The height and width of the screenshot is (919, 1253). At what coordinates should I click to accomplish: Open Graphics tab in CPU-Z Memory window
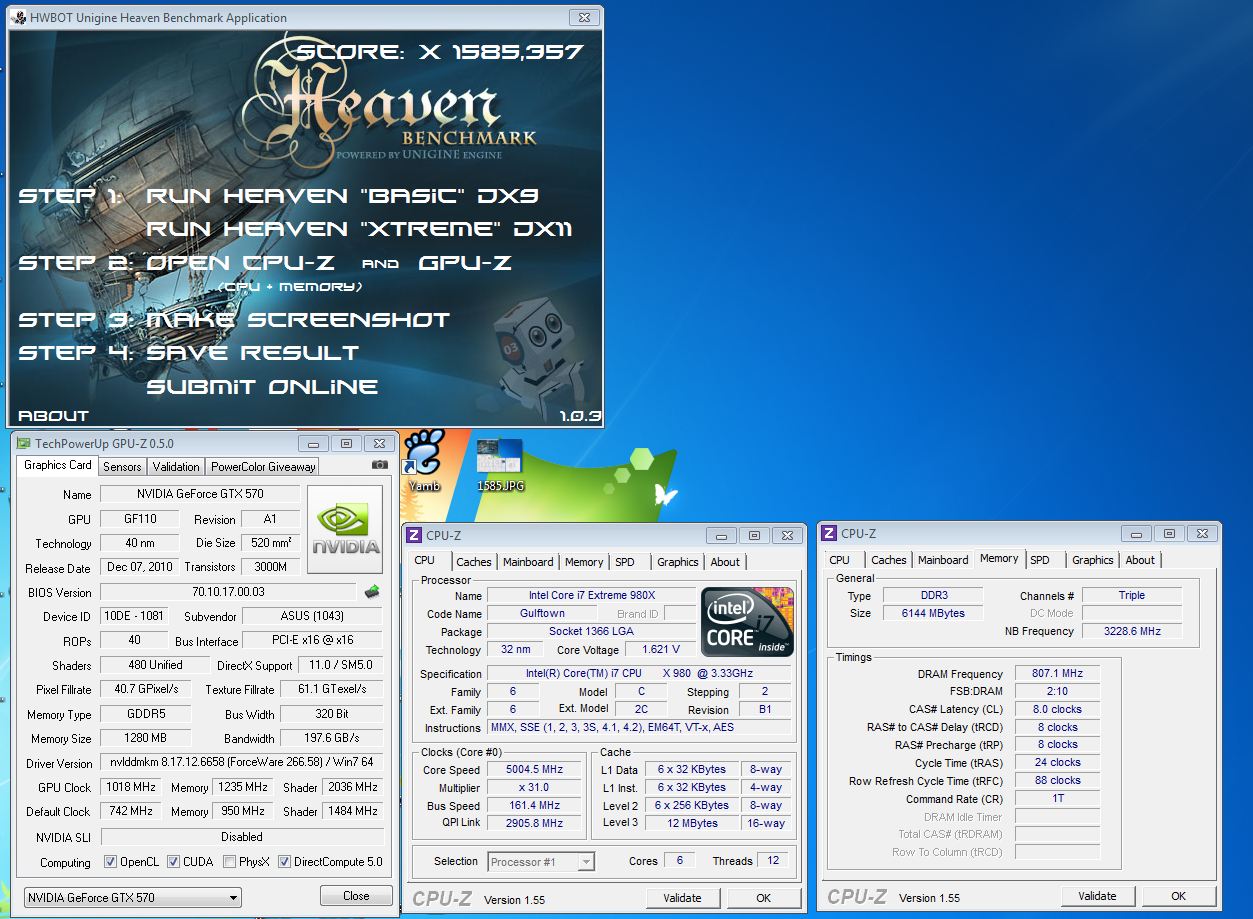(x=1093, y=560)
